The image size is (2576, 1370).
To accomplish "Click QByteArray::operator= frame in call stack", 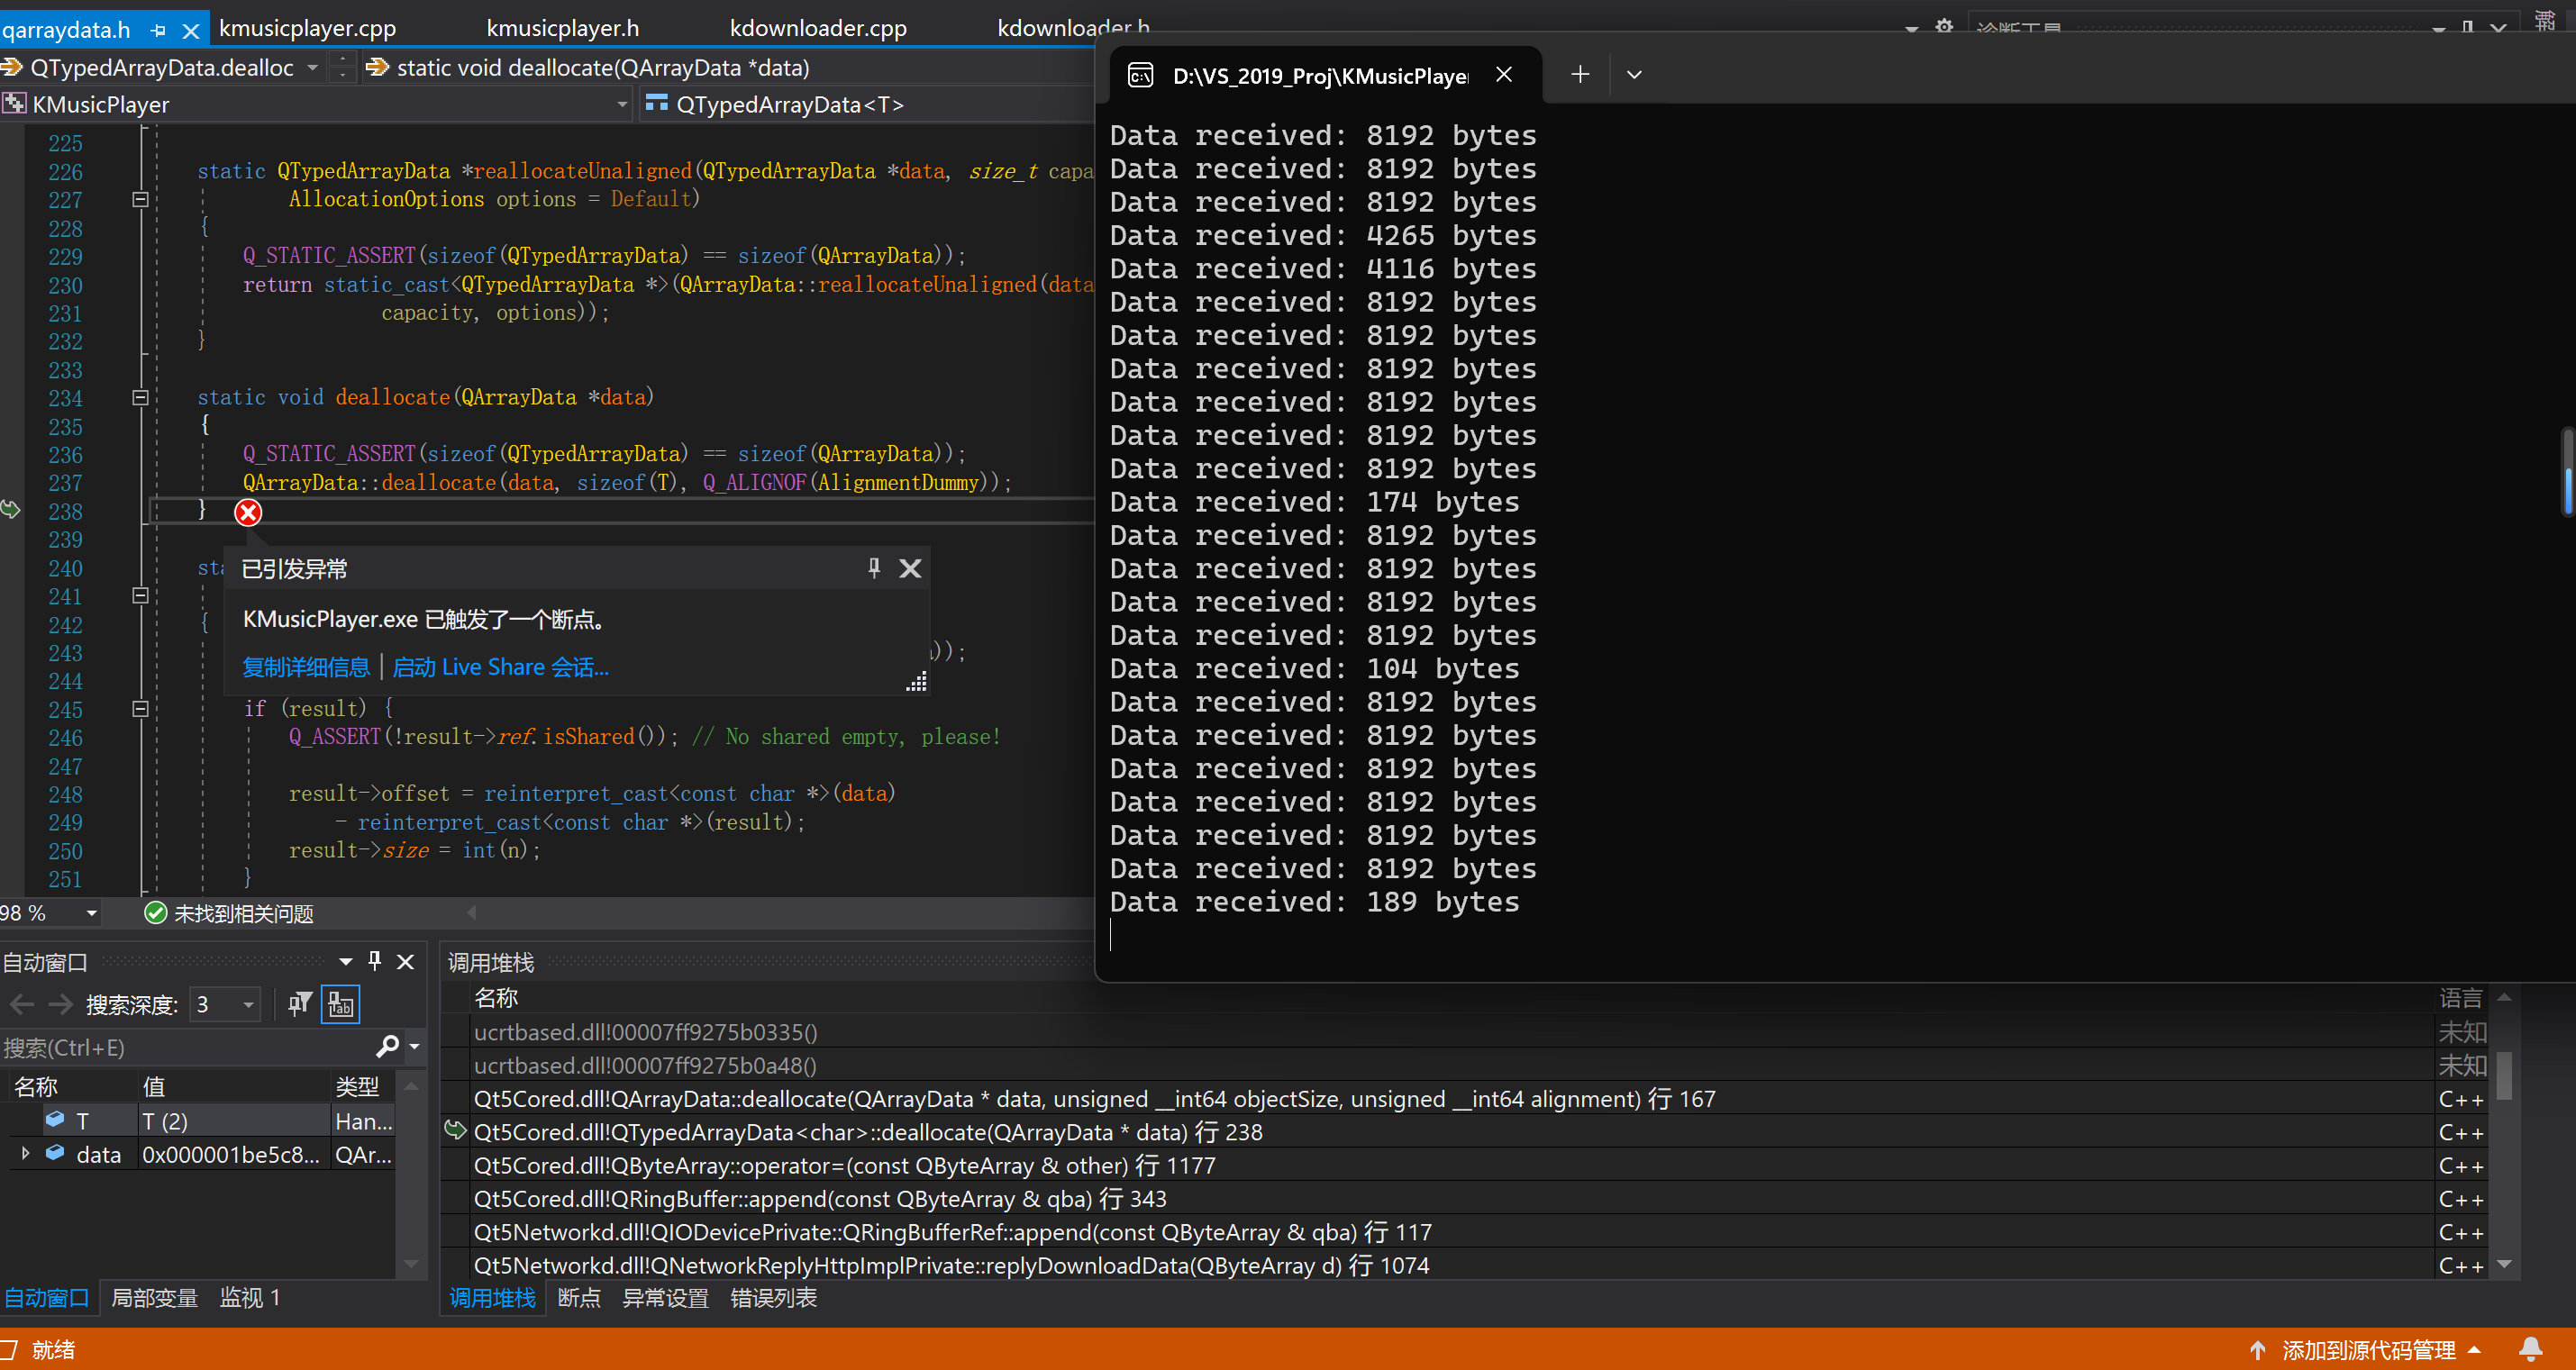I will (844, 1165).
